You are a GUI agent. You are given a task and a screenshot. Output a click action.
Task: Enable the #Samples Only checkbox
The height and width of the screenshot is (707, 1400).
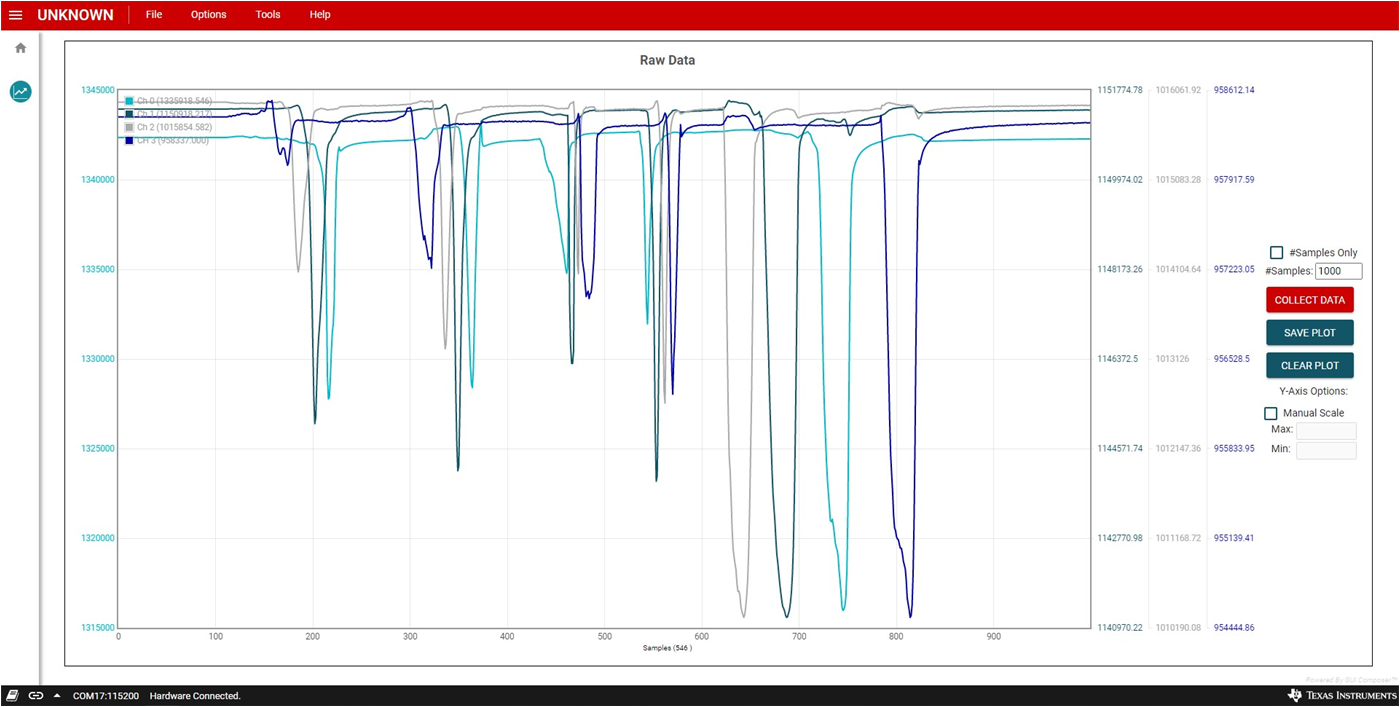(1276, 253)
